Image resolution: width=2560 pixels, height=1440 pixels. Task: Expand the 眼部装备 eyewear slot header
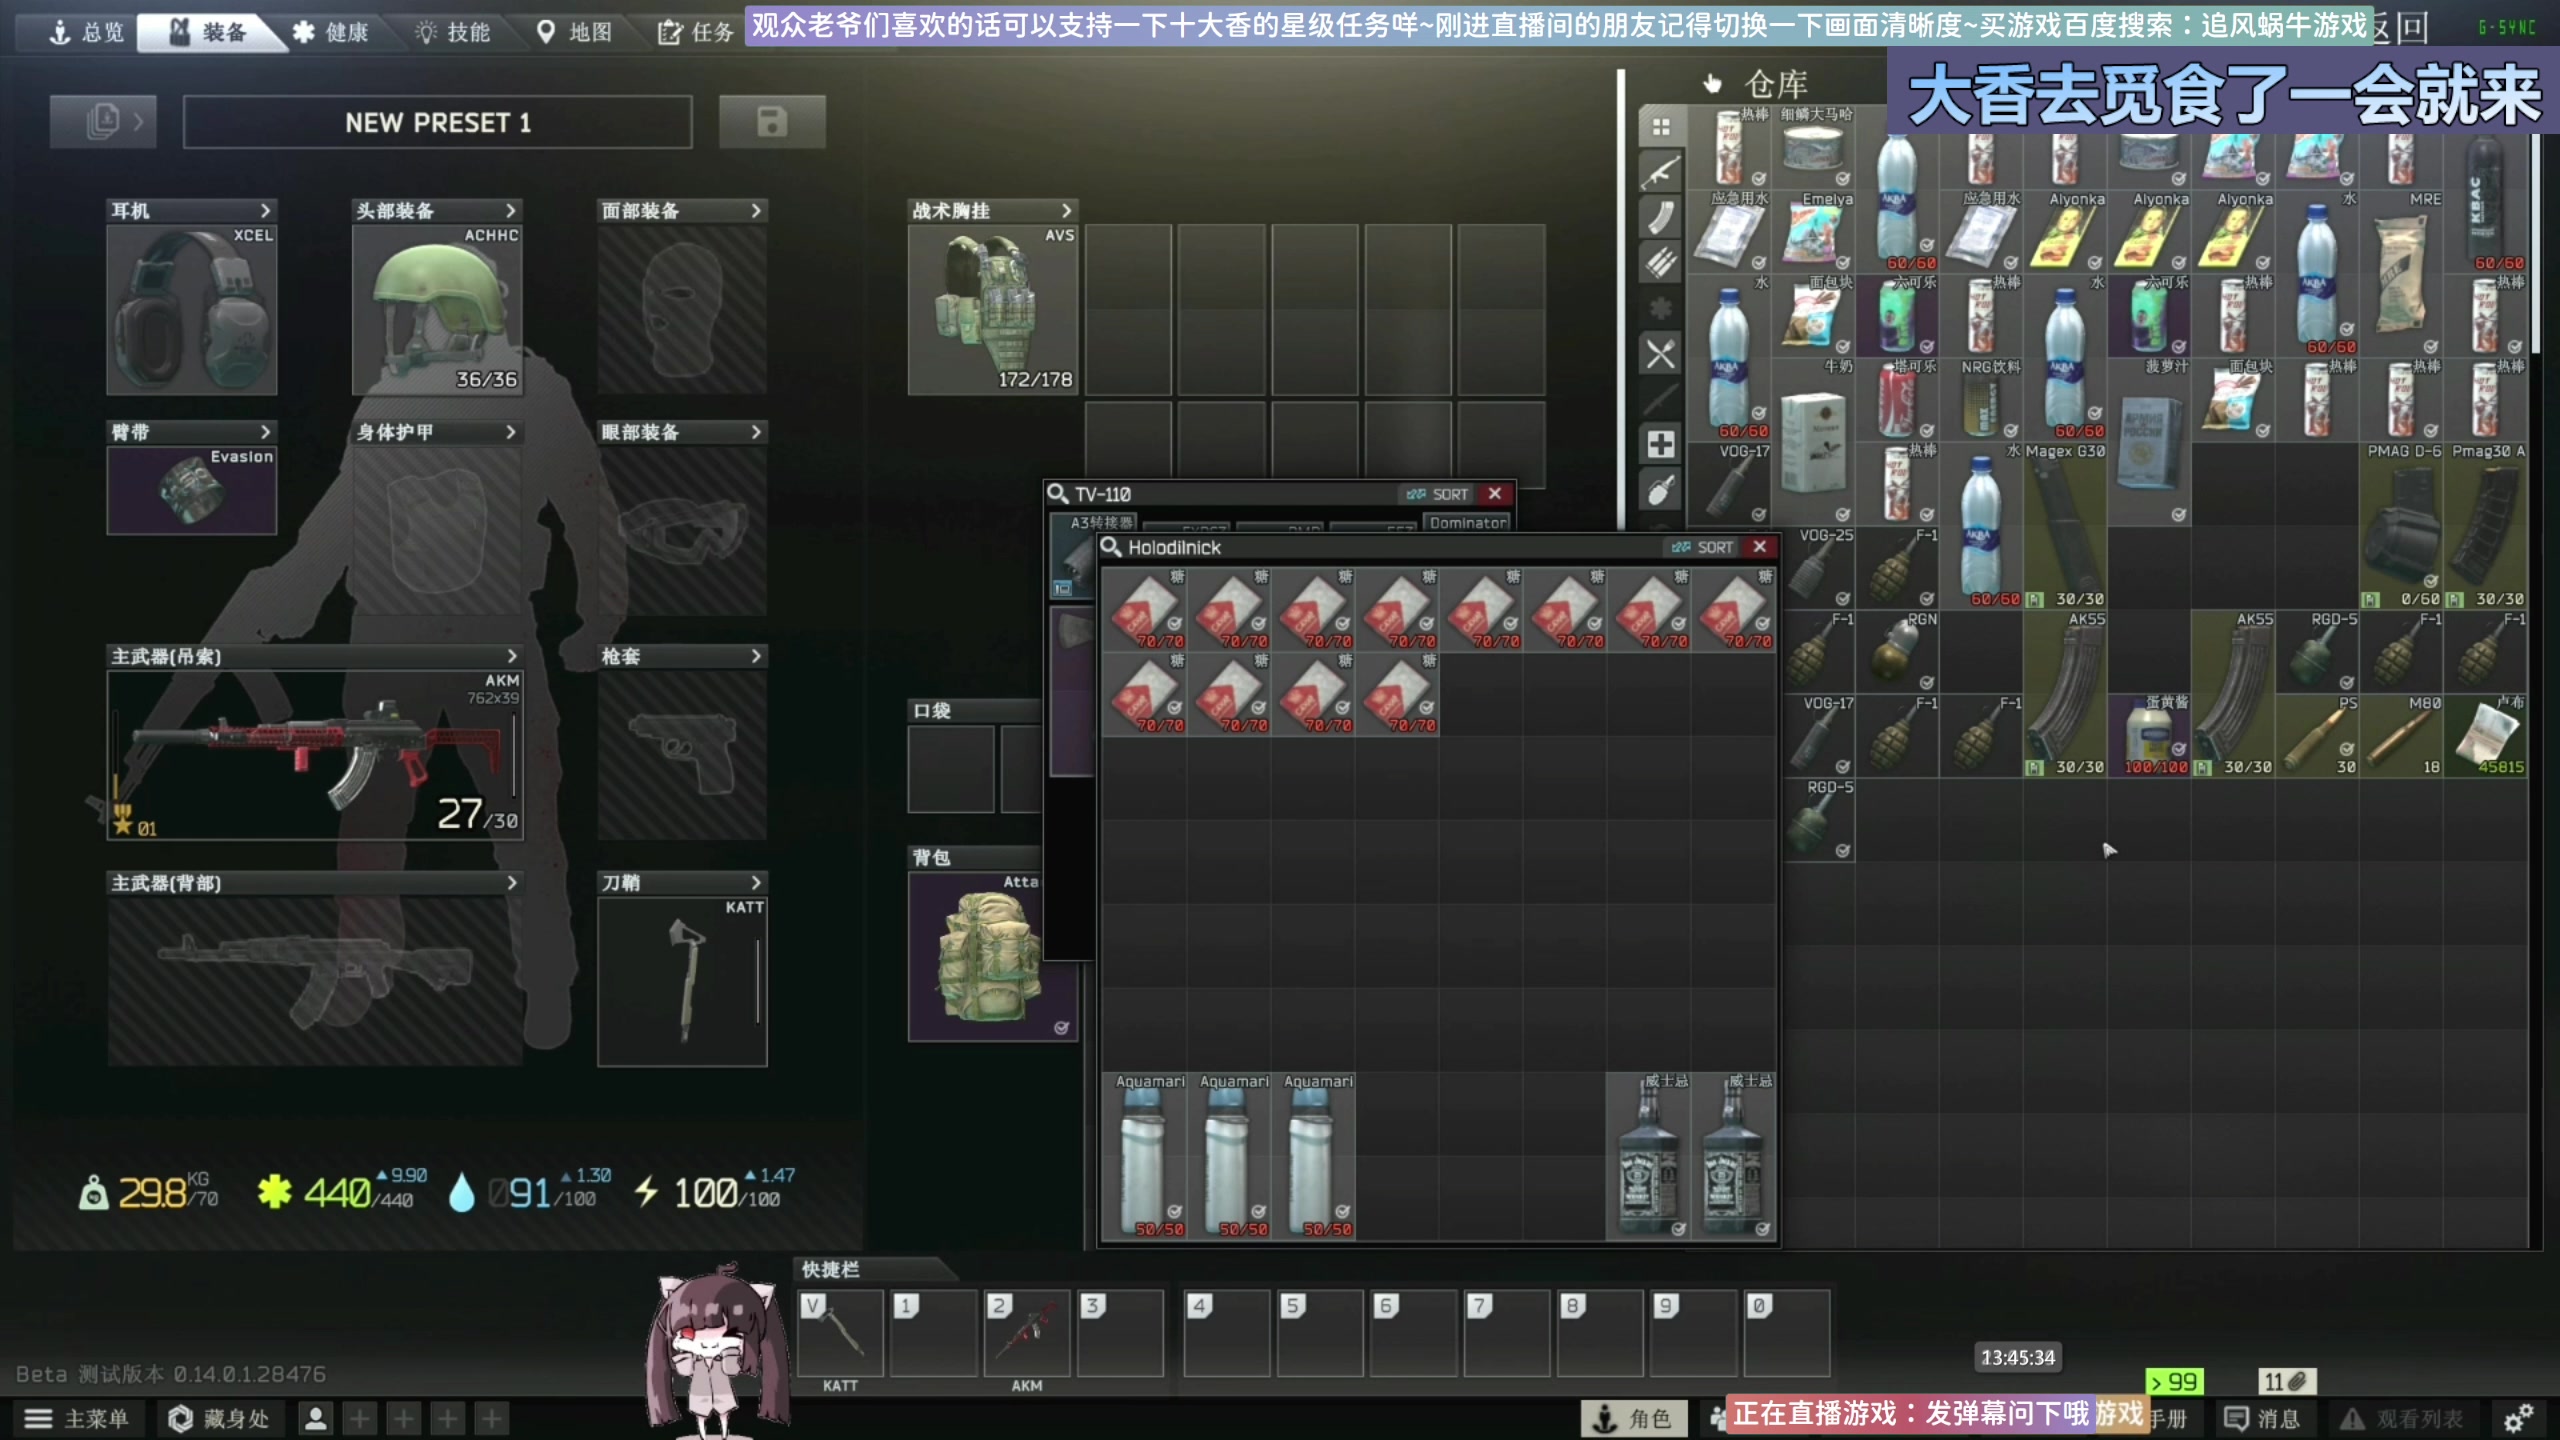(682, 432)
